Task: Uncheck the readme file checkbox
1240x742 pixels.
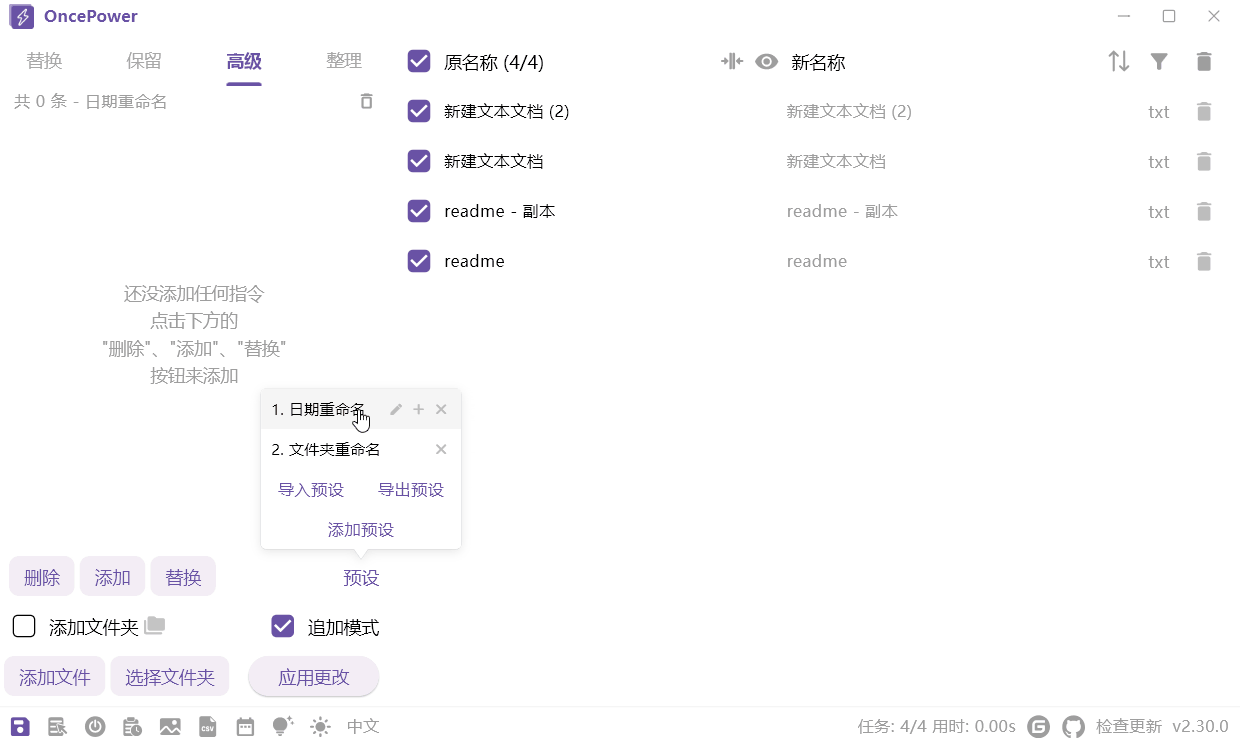Action: point(419,261)
